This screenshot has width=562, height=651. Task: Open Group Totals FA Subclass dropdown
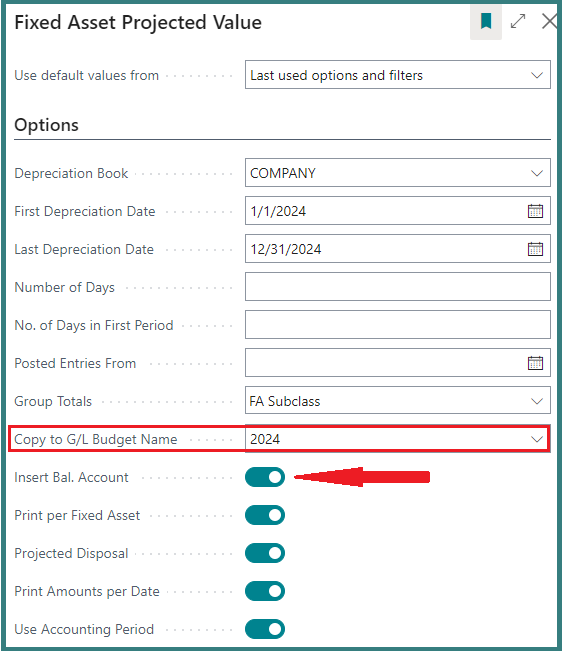(x=398, y=401)
